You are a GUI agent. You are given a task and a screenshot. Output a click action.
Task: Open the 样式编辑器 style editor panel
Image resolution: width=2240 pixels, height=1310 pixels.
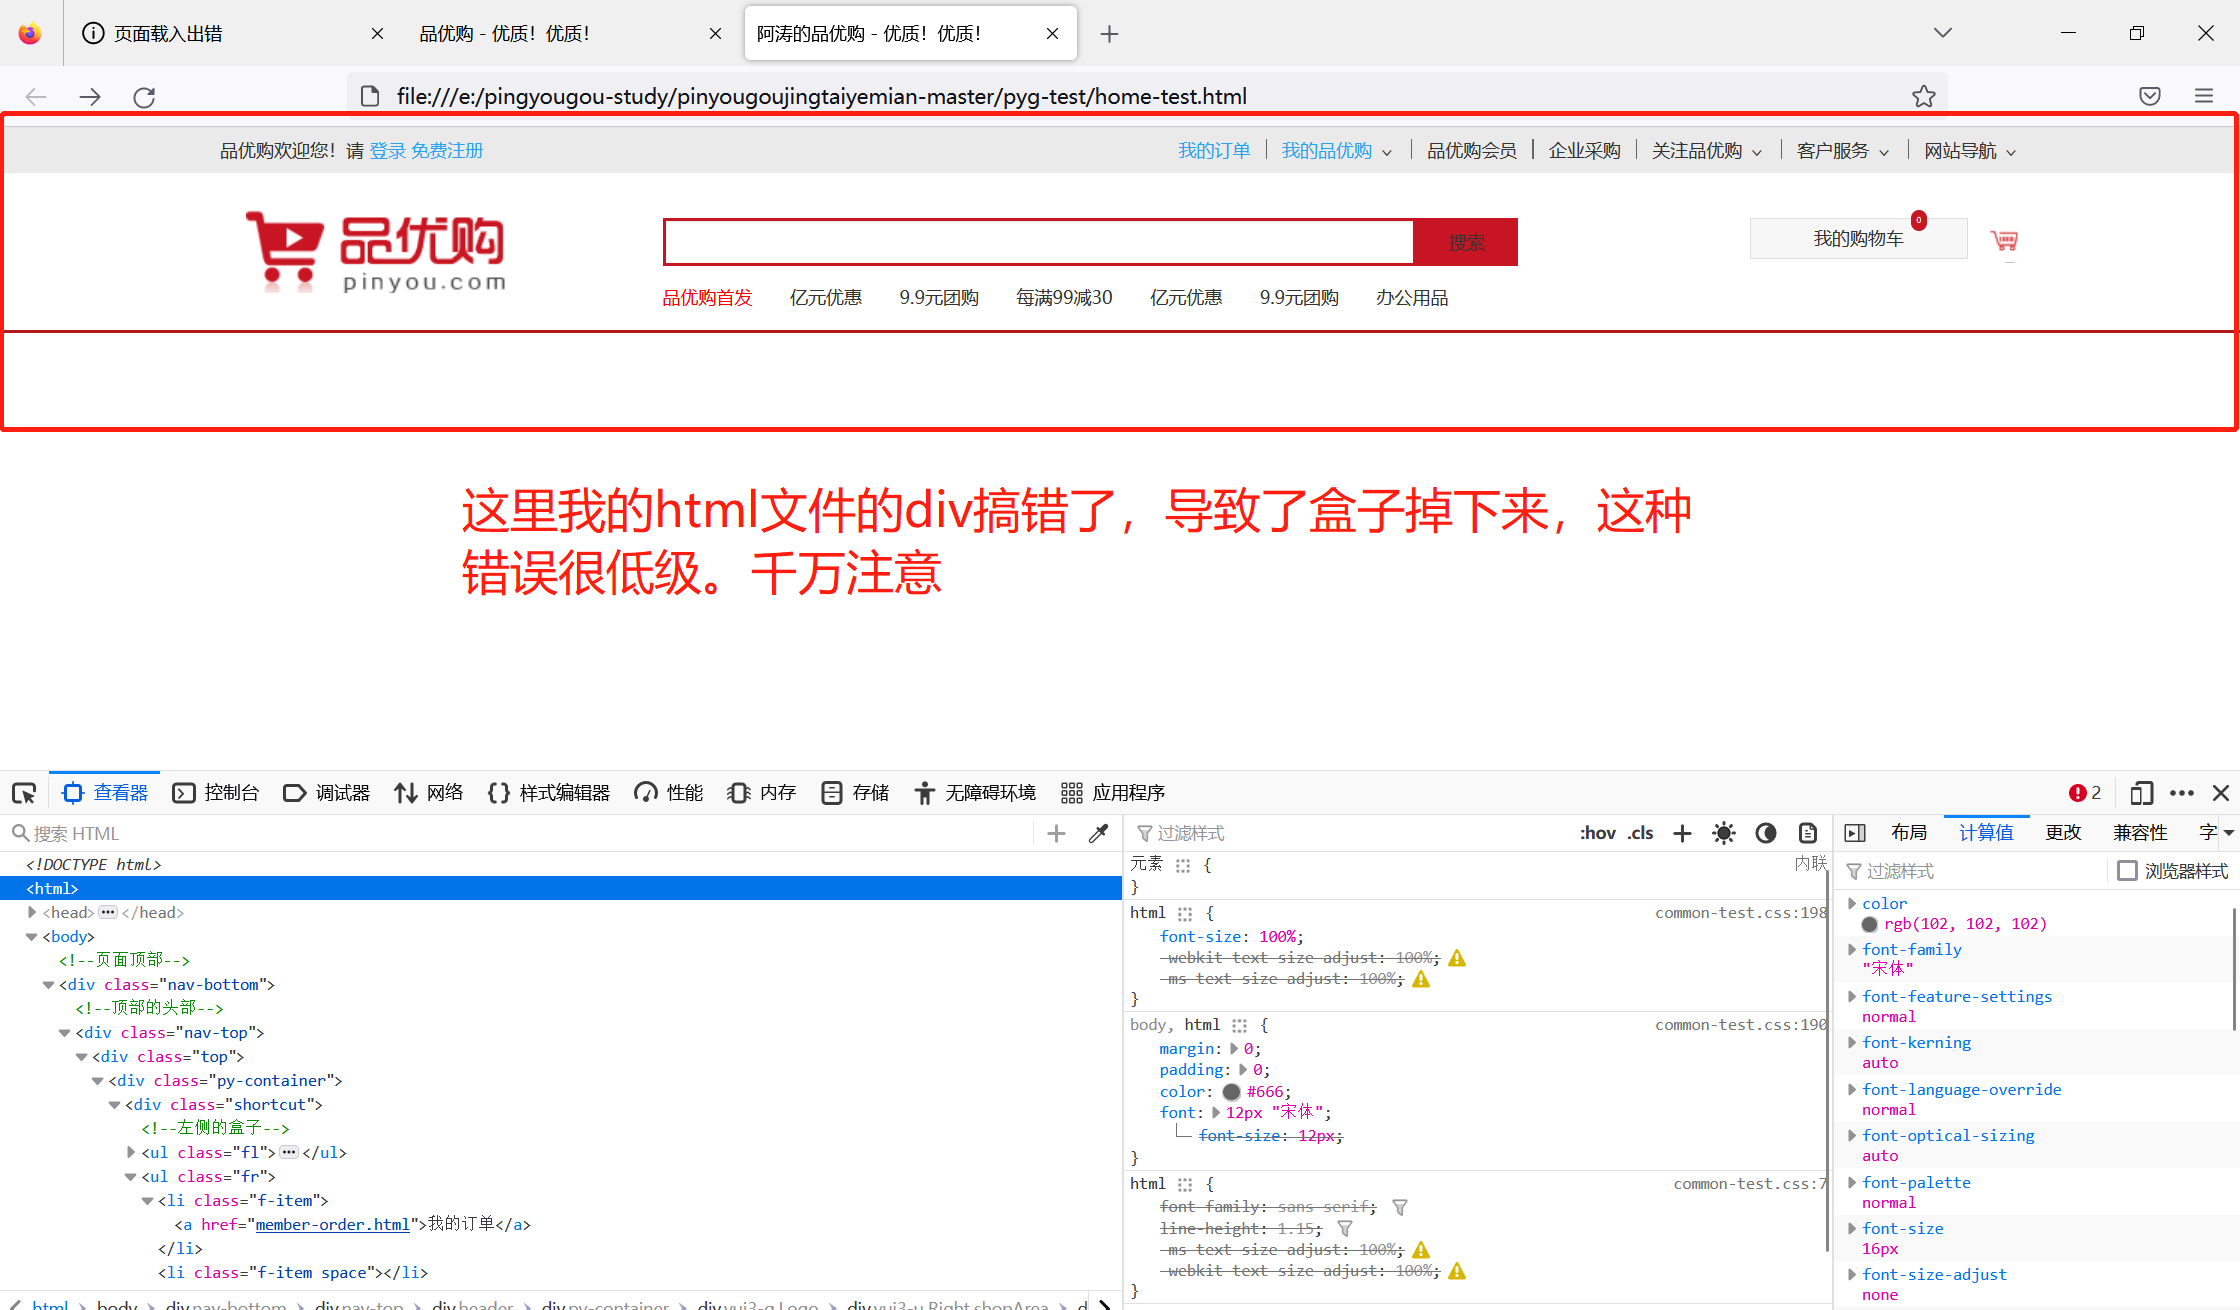point(549,793)
